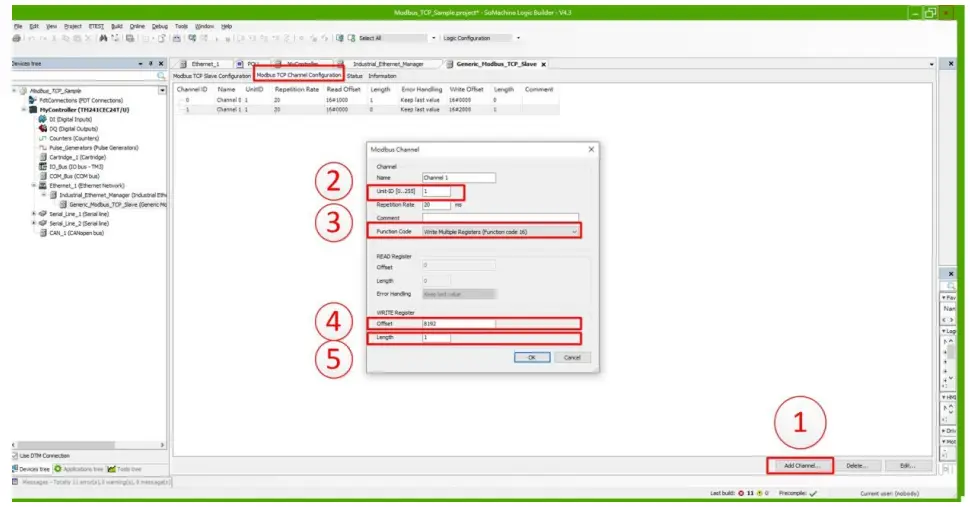
Task: Collapse the Ethernet_1 tree node
Action: [x=34, y=185]
